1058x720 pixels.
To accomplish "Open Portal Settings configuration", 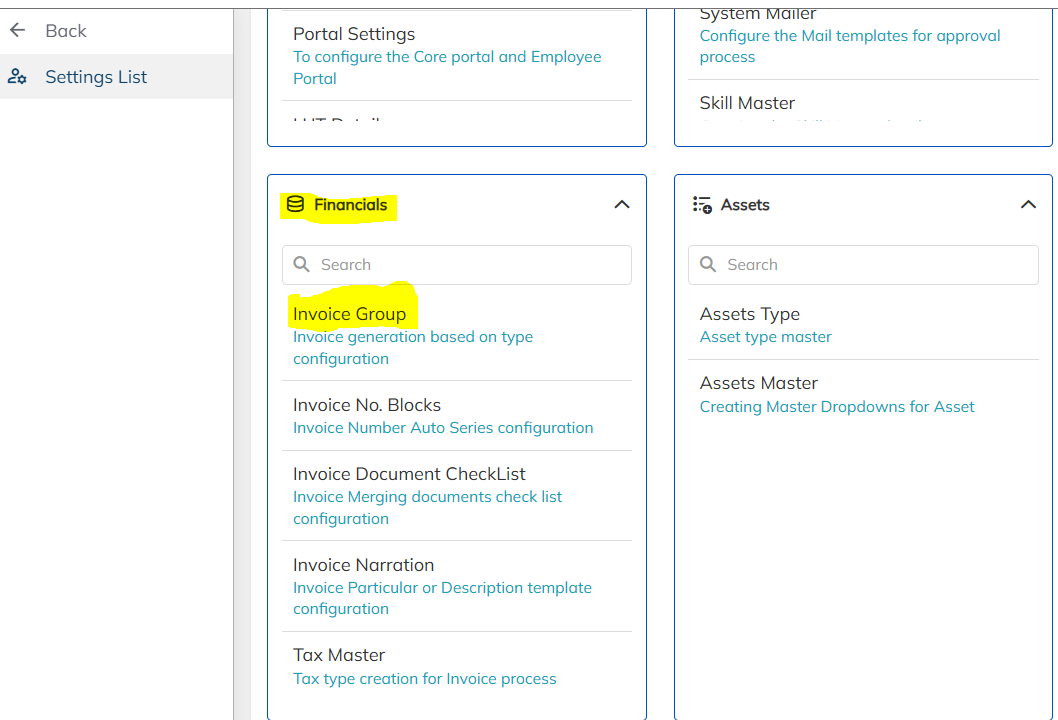I will [354, 34].
